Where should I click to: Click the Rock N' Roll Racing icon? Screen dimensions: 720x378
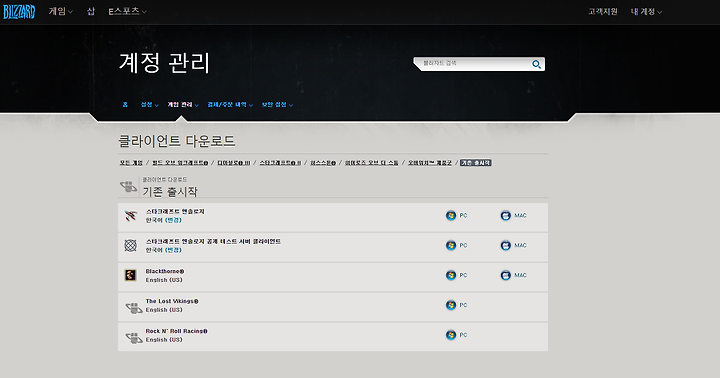[x=134, y=338]
